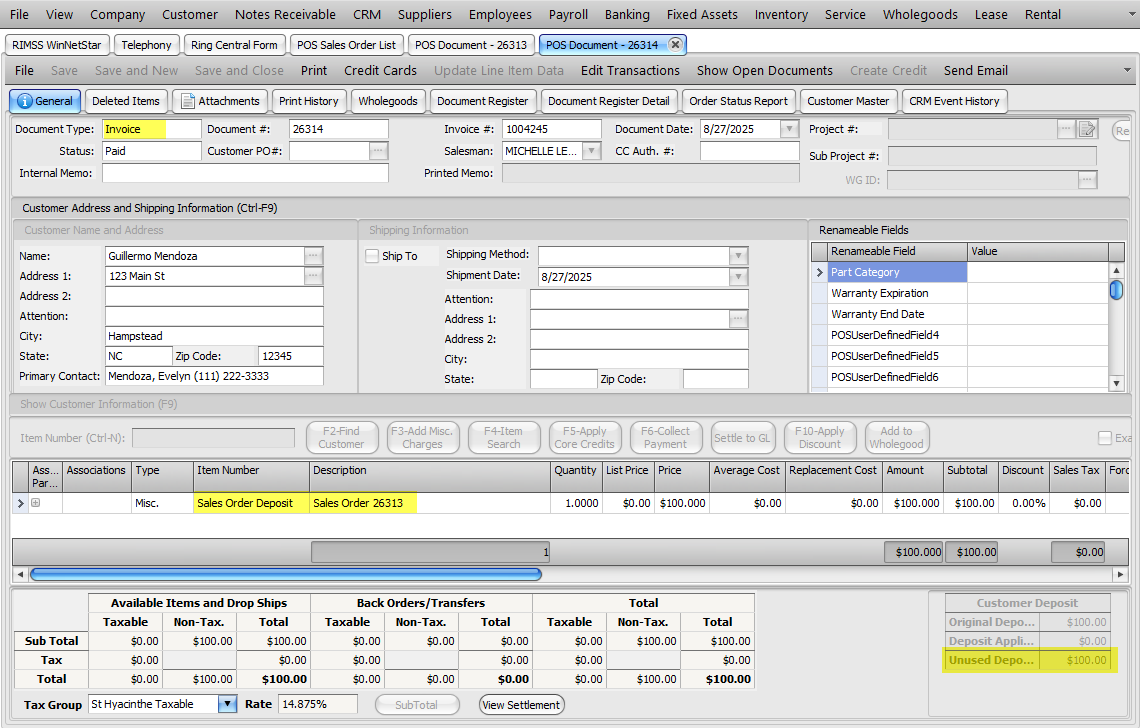This screenshot has width=1140, height=728.
Task: Click Show Open Documents in the toolbar
Action: [x=764, y=70]
